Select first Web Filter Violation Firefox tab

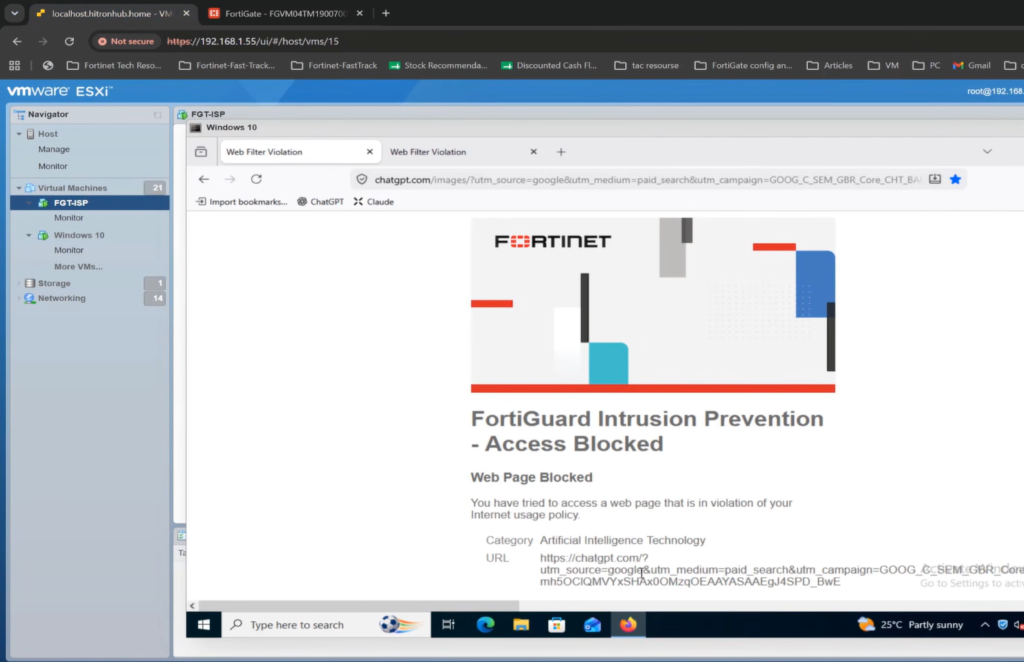click(x=300, y=152)
